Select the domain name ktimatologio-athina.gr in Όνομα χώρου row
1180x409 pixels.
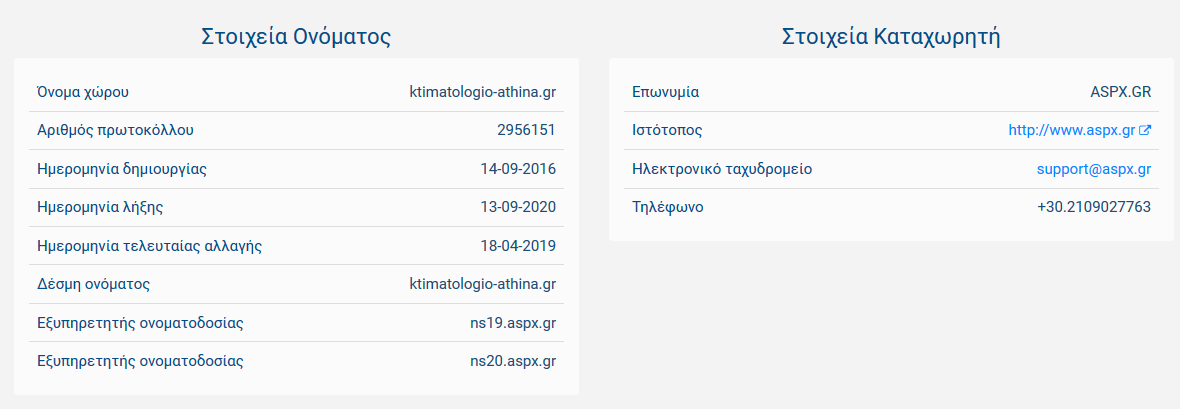click(482, 93)
